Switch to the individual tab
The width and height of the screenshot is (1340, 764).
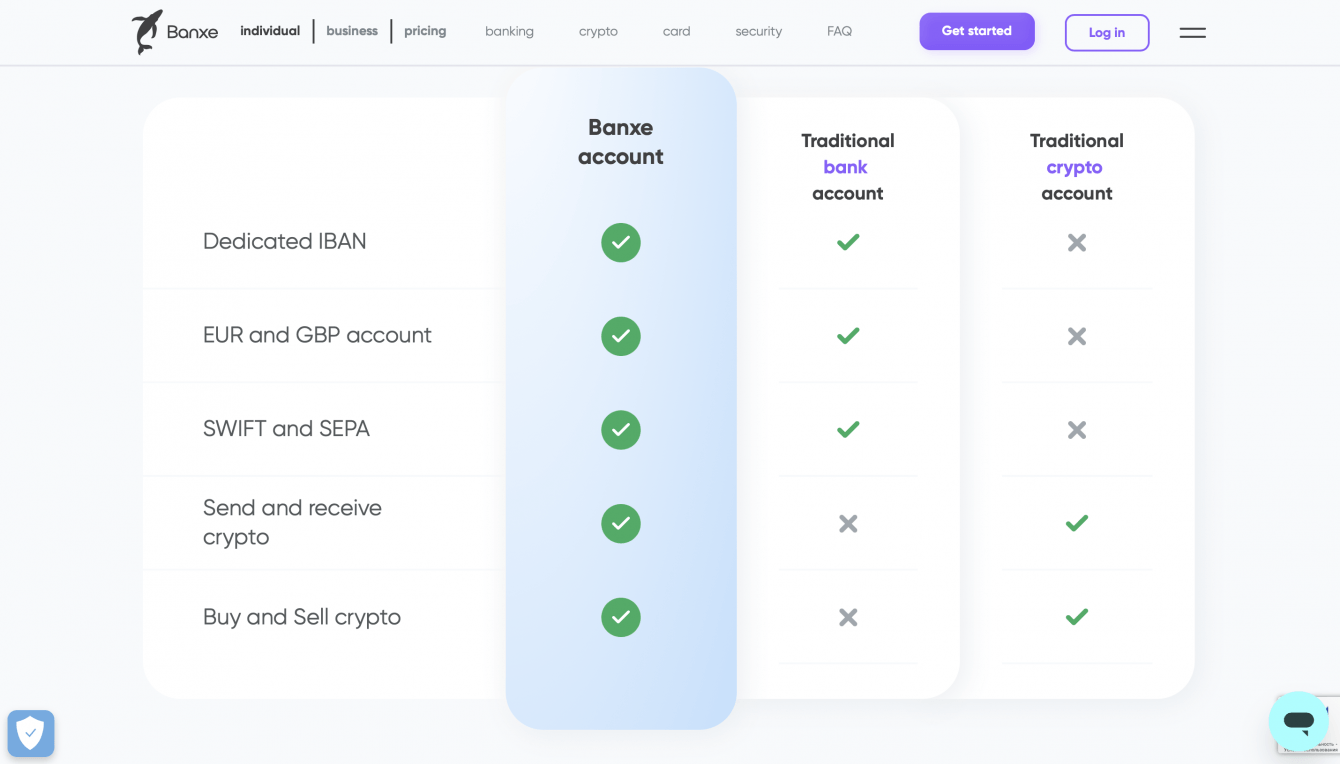point(270,31)
